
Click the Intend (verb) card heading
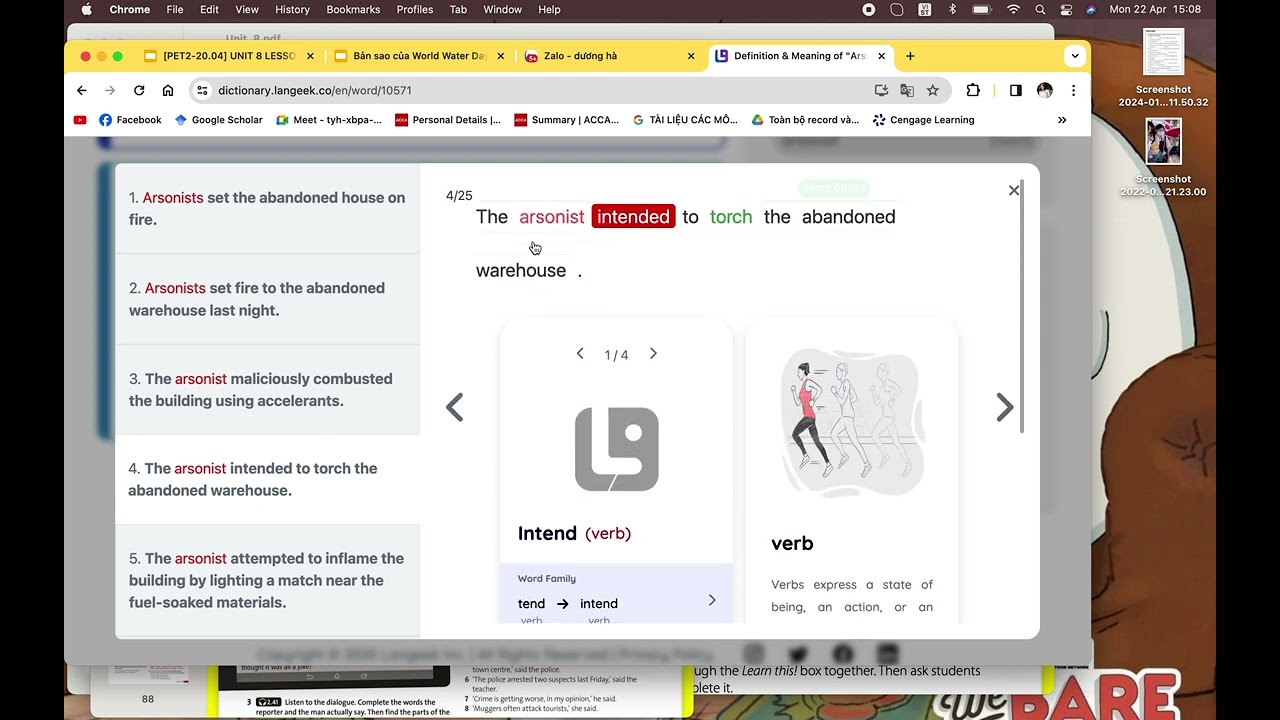(574, 533)
